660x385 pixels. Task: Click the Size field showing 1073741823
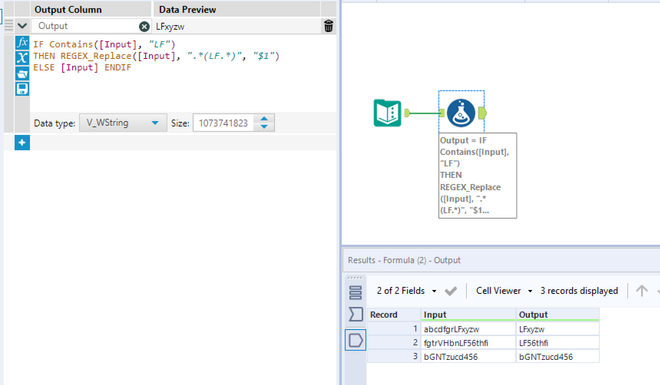[x=224, y=123]
